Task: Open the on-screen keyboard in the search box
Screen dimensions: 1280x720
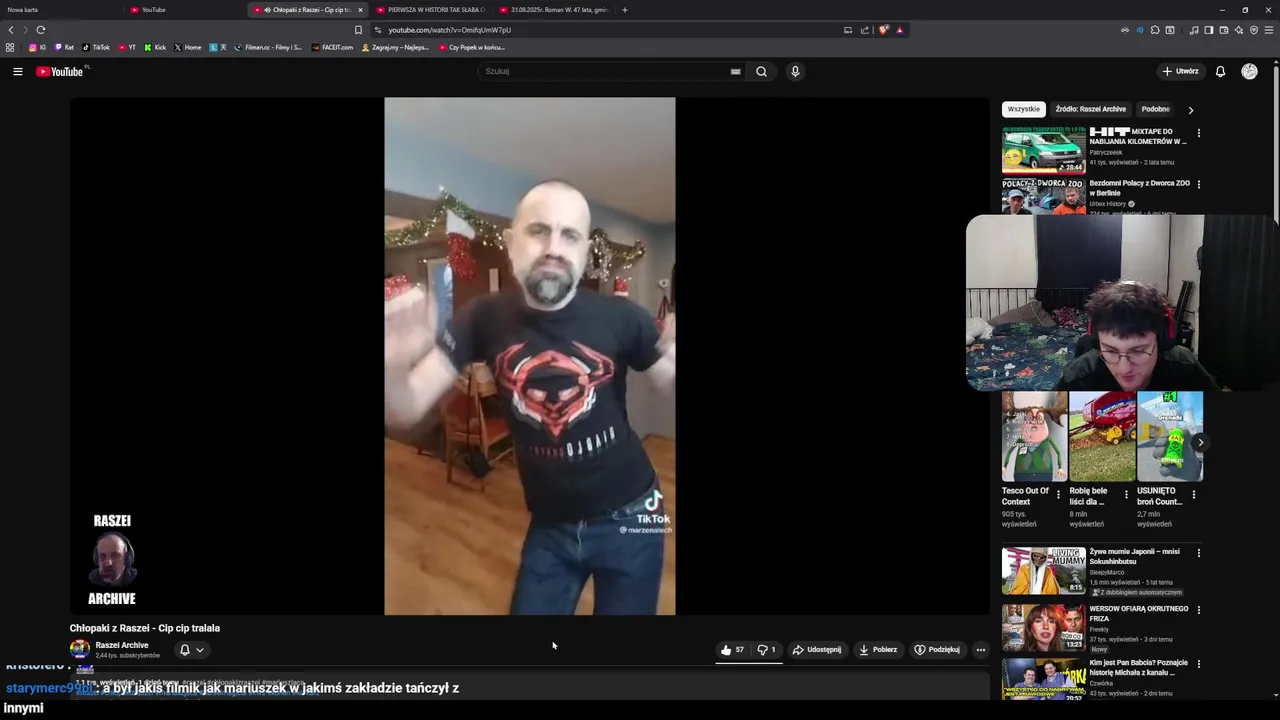Action: pos(735,71)
